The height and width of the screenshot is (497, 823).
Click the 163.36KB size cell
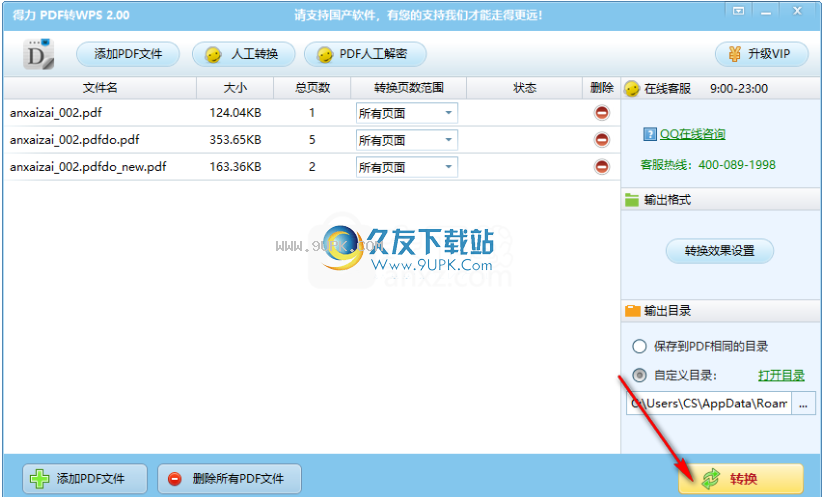point(235,167)
